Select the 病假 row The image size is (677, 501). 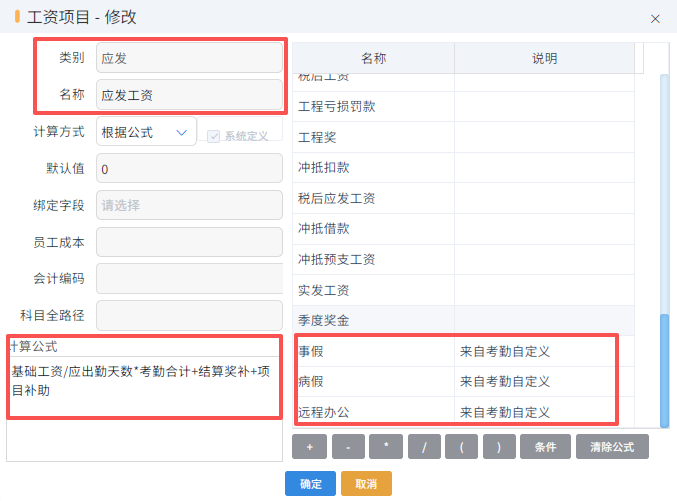(x=463, y=382)
